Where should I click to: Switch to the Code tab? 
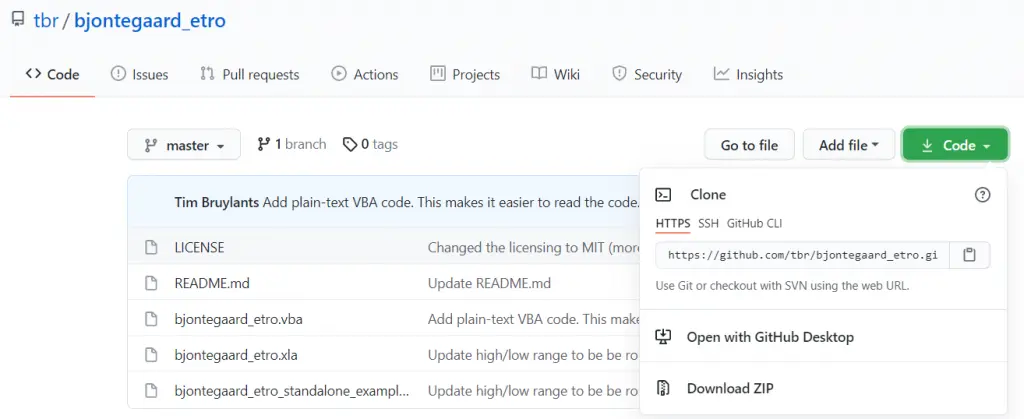(52, 74)
